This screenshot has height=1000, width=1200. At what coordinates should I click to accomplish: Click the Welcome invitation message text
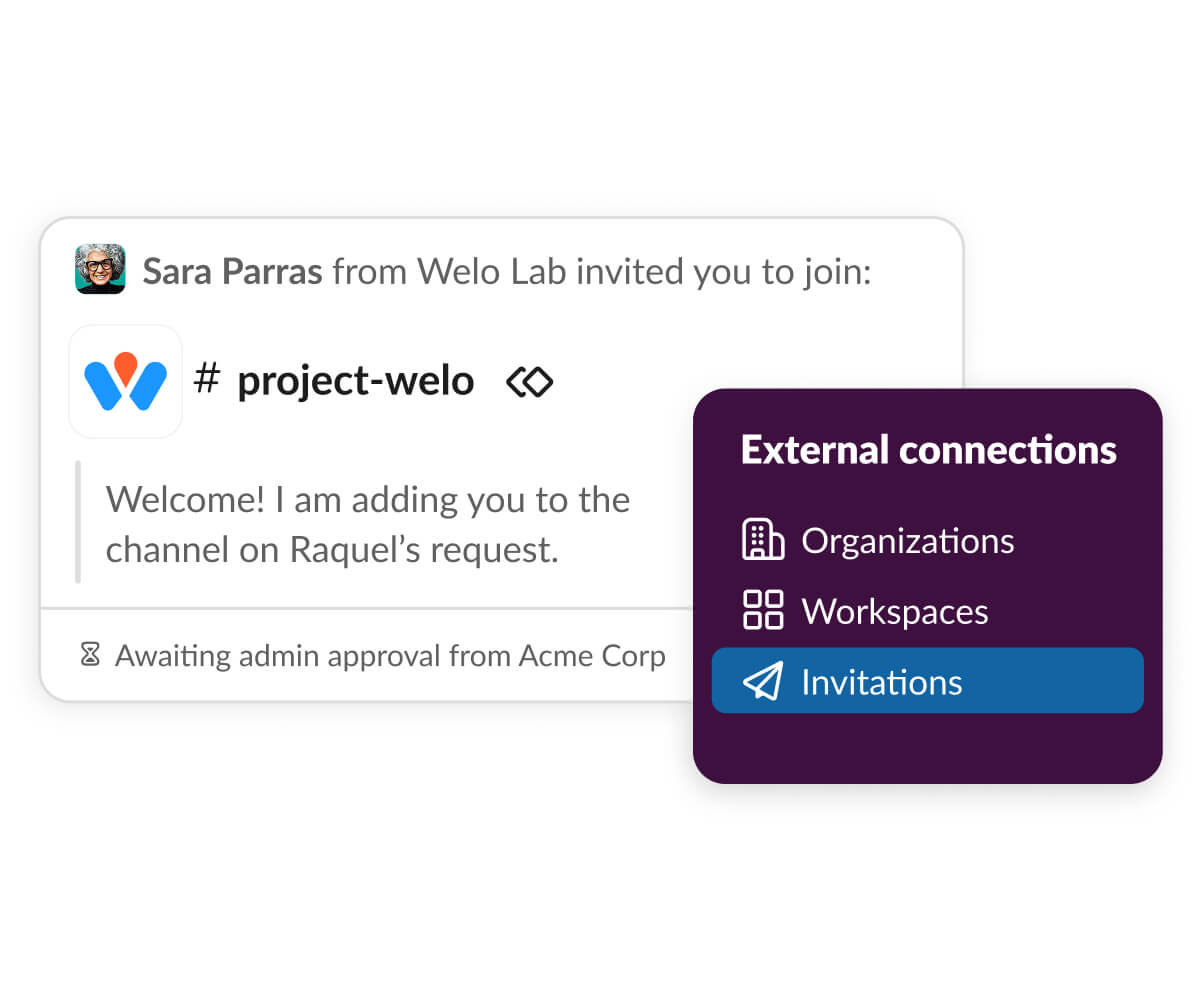[367, 524]
